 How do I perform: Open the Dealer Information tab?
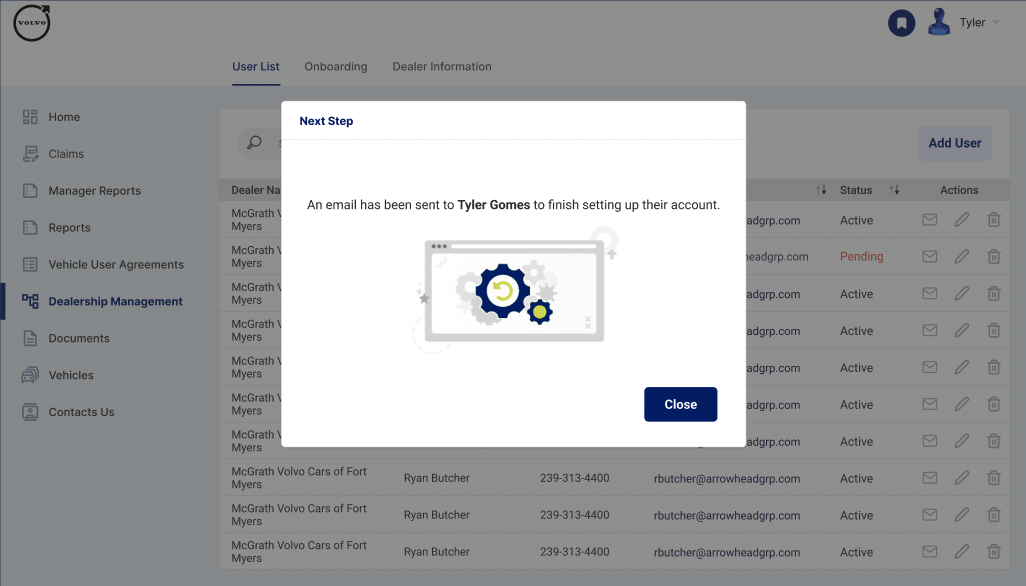pyautogui.click(x=441, y=66)
